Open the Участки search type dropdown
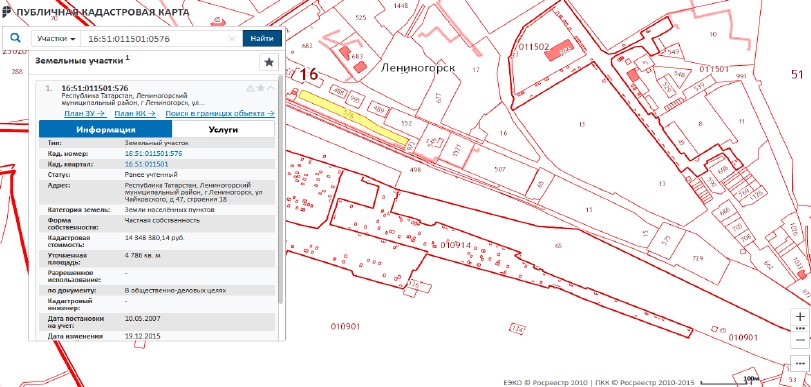Image resolution: width=811 pixels, height=387 pixels. [56, 39]
